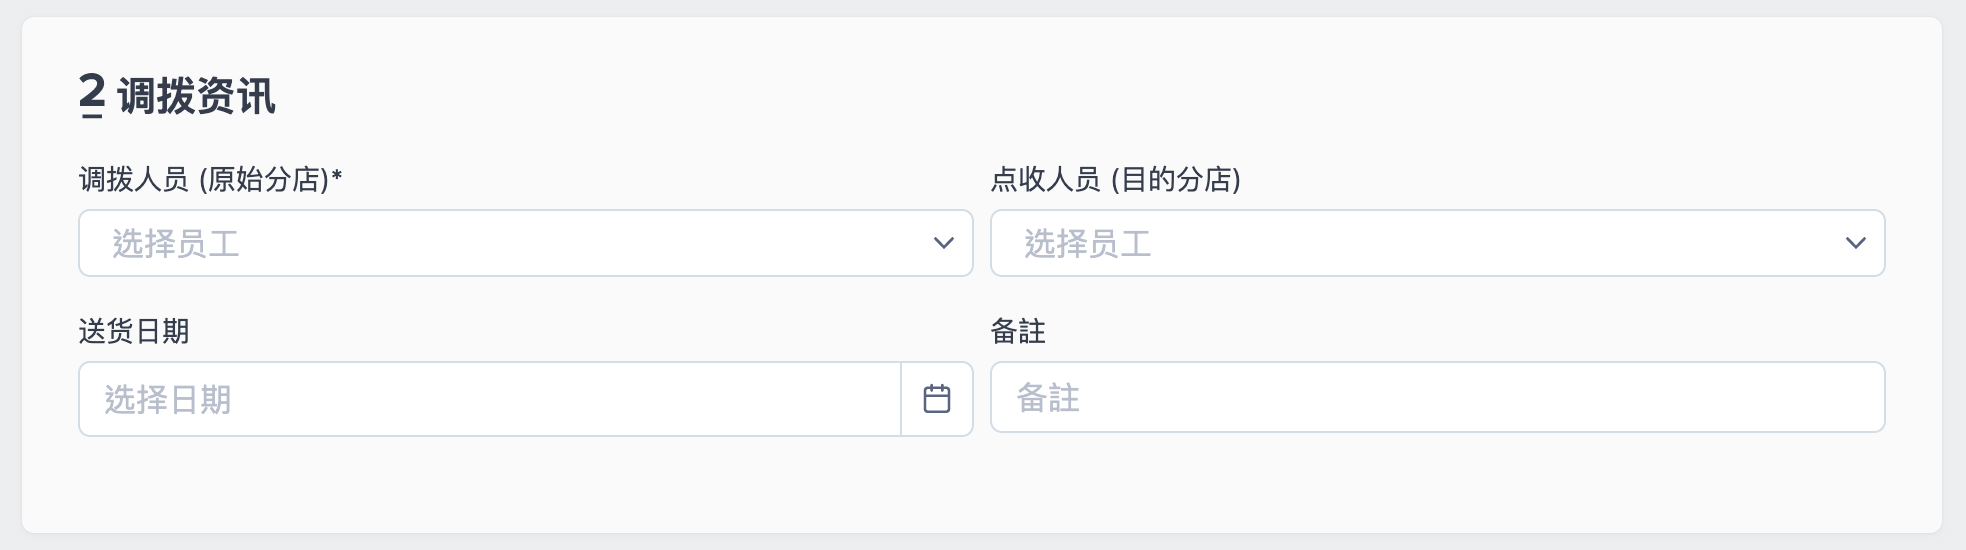Screen dimensions: 1966x550
Task: Click the 备註 label above the remarks field
Action: pos(1018,331)
